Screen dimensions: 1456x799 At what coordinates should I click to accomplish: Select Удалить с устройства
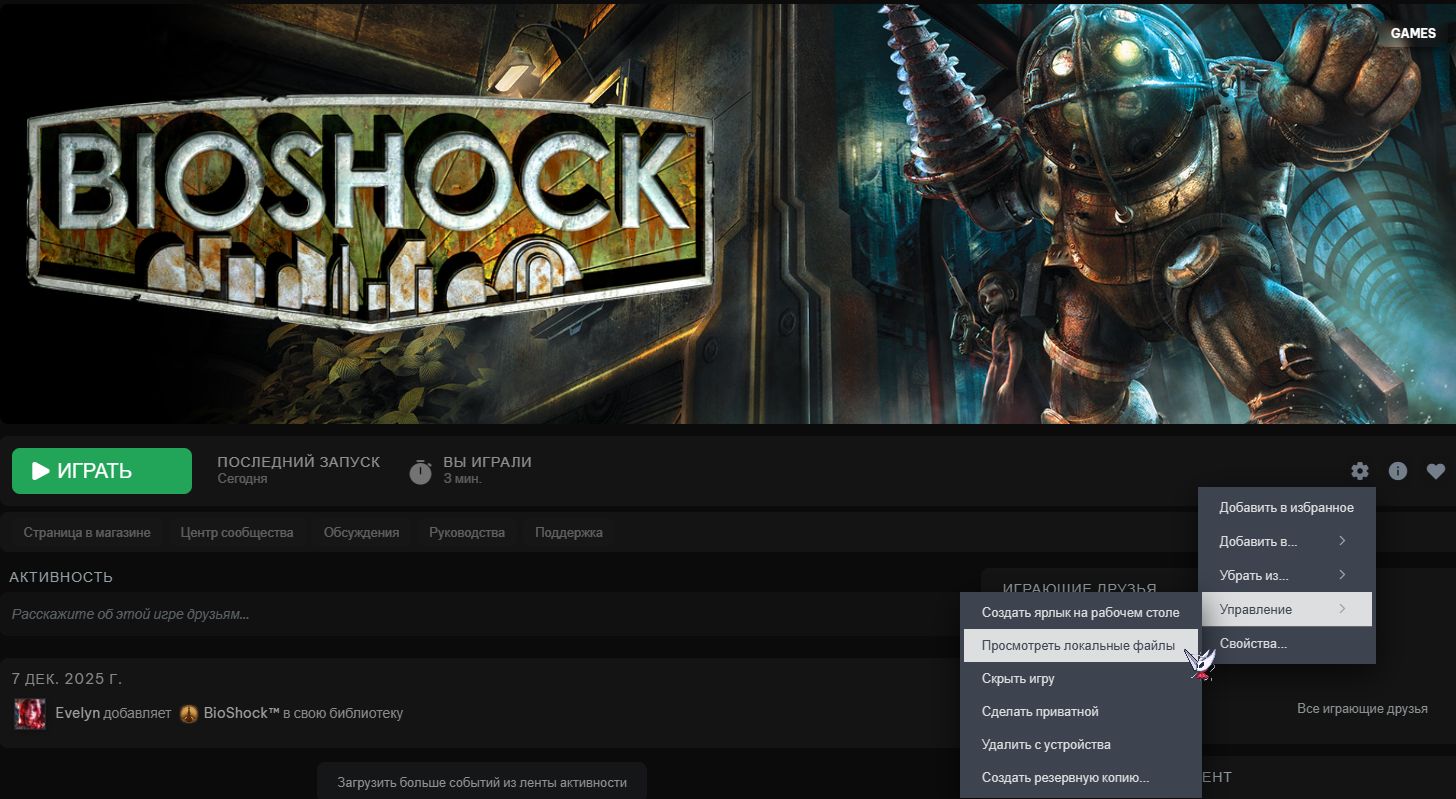[1081, 744]
